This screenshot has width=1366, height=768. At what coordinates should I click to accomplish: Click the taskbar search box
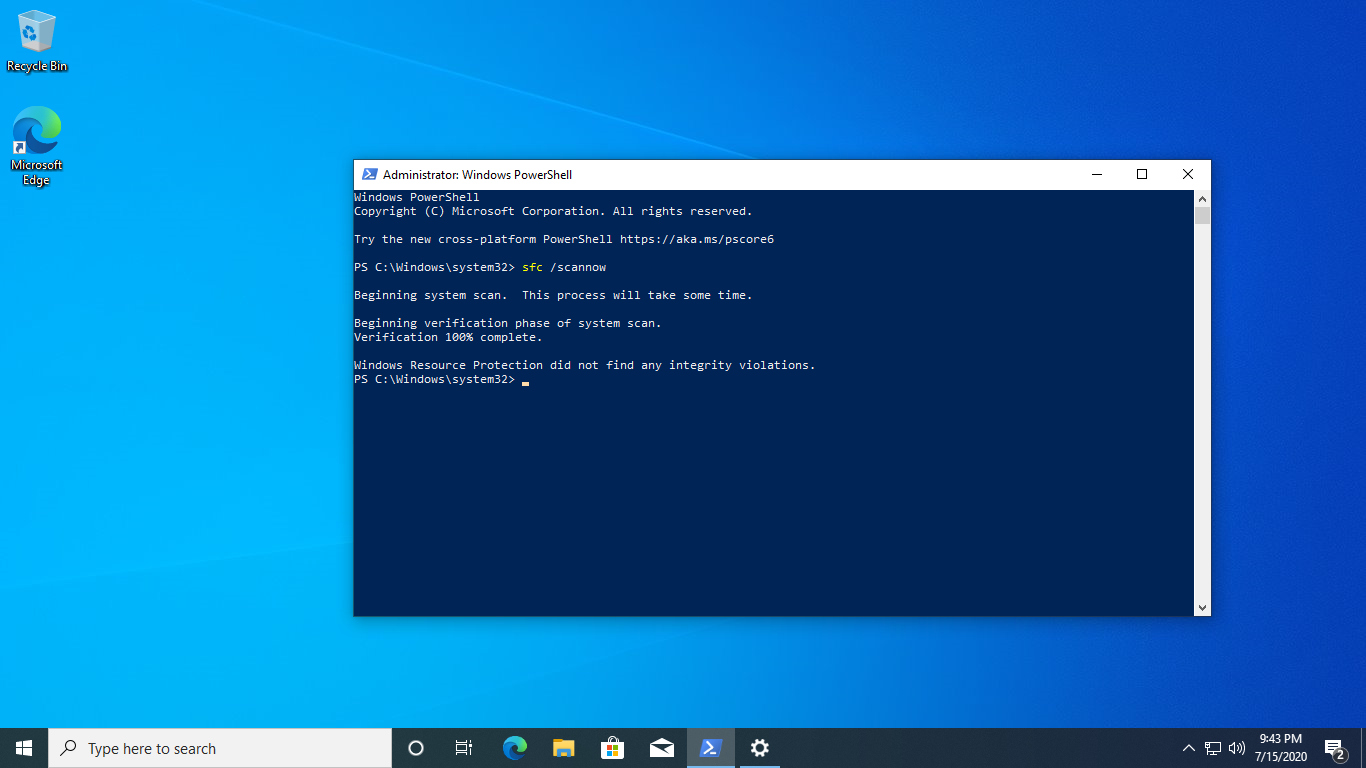tap(220, 748)
